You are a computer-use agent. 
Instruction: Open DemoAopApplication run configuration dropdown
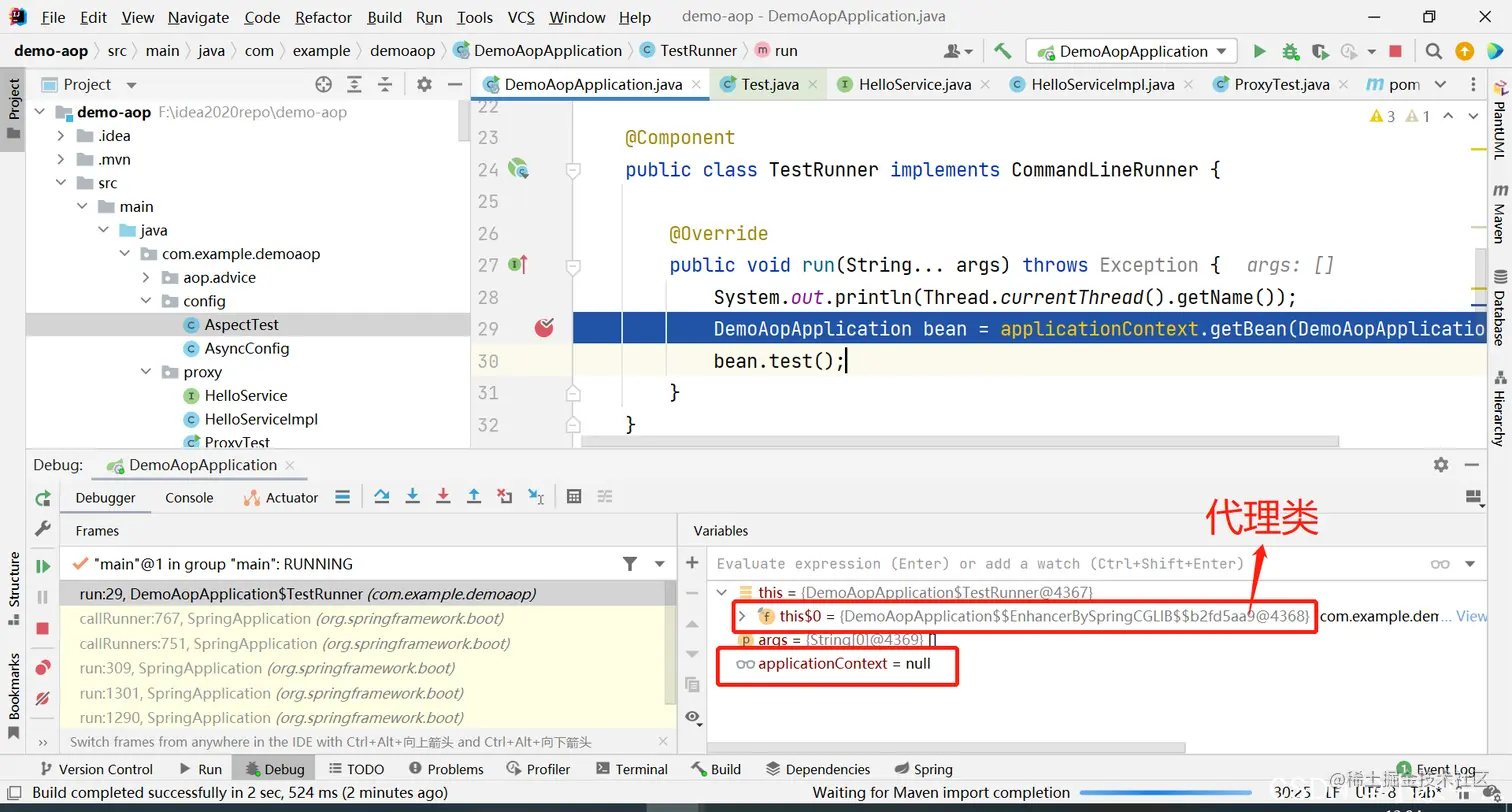click(1133, 51)
